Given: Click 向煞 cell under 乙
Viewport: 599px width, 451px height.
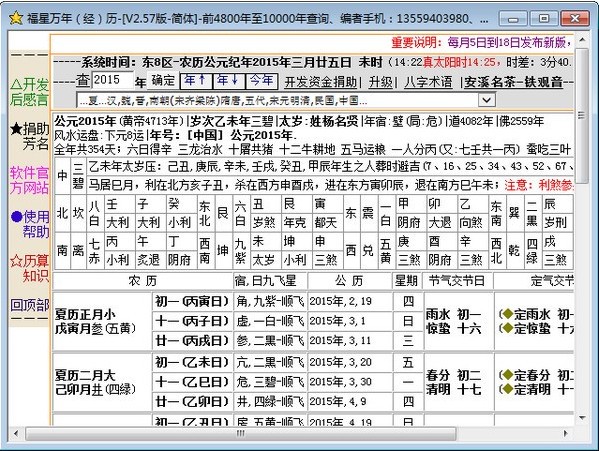Looking at the screenshot, I should tap(473, 222).
